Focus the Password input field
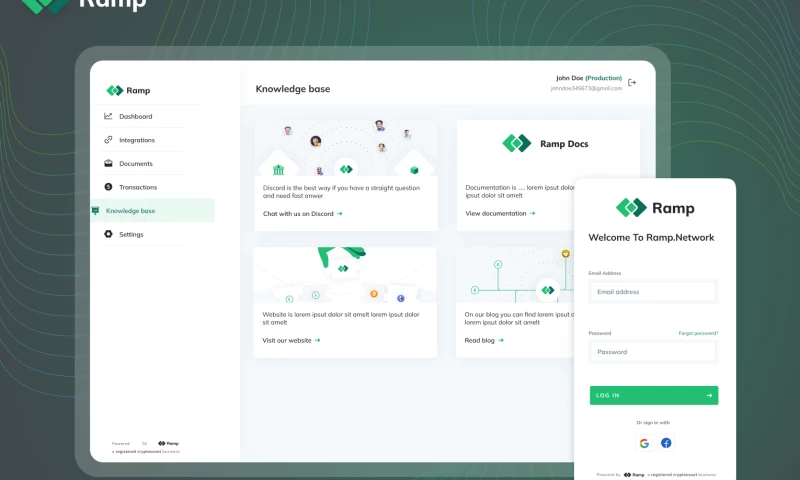The width and height of the screenshot is (800, 480). coord(653,352)
